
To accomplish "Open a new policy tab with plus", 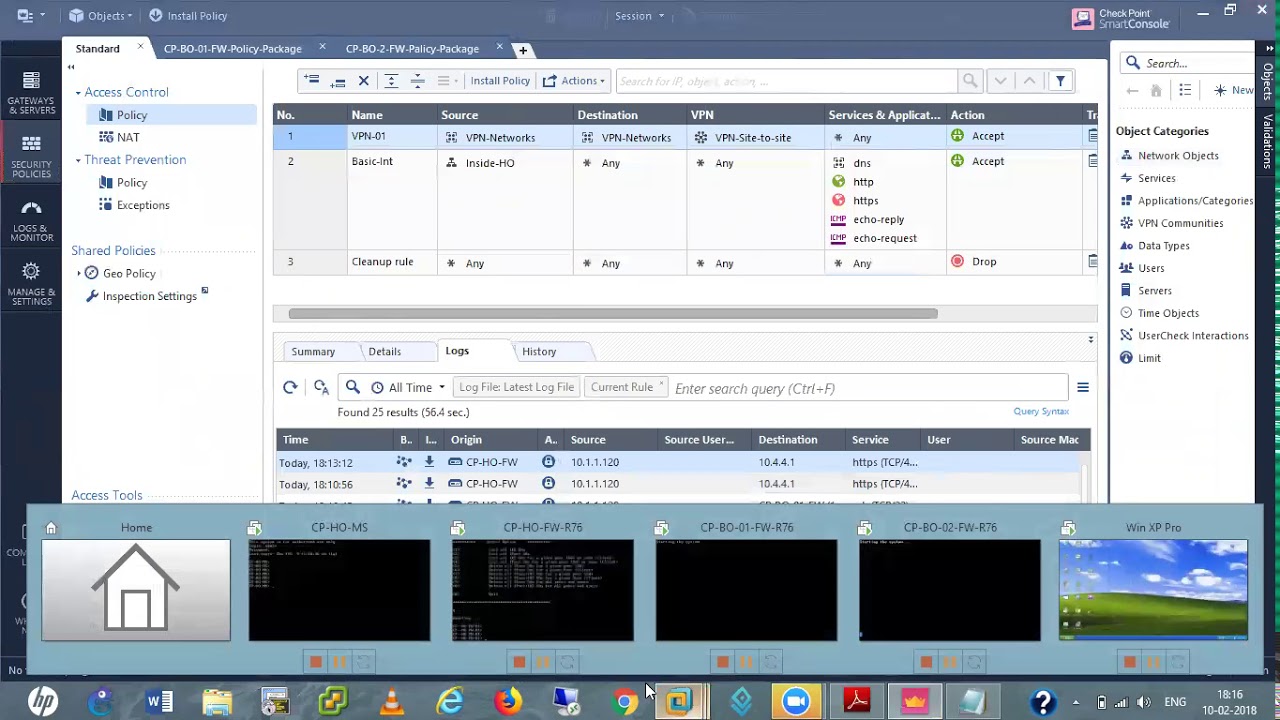I will coord(522,50).
